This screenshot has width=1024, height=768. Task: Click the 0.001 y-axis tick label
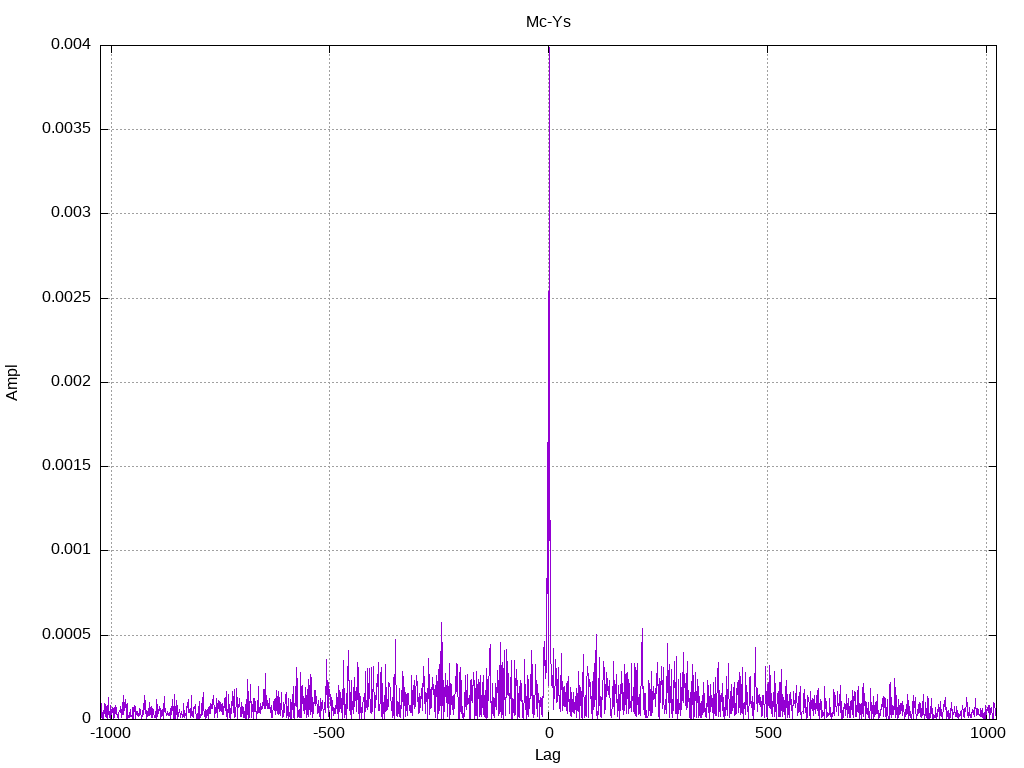pos(71,549)
